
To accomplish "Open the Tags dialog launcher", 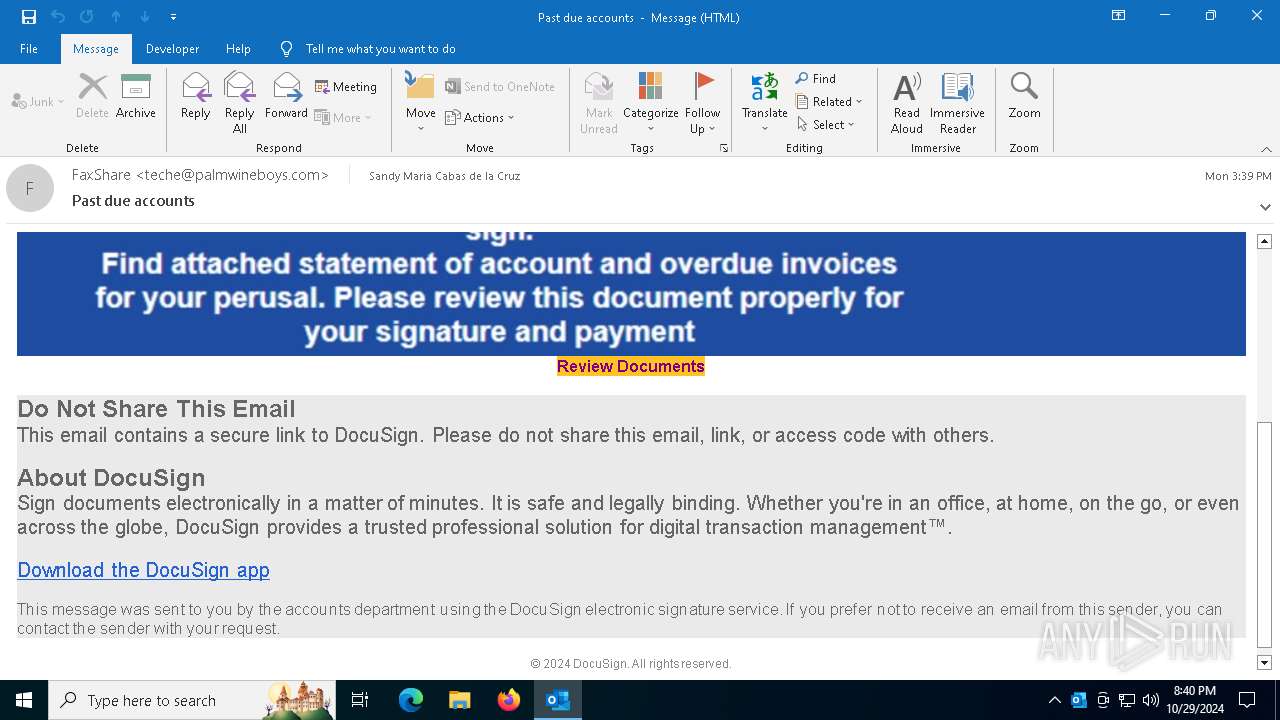I will [724, 148].
